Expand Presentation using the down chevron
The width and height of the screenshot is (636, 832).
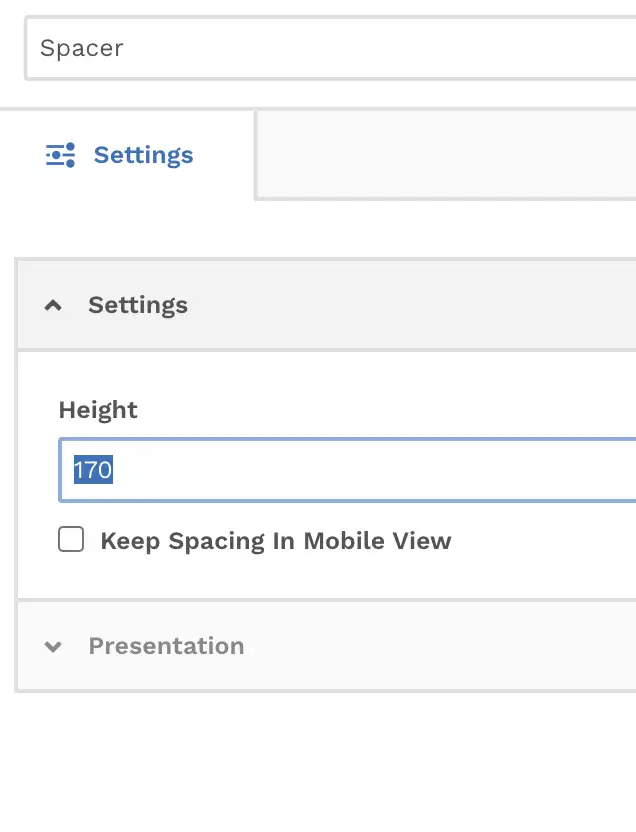(53, 646)
